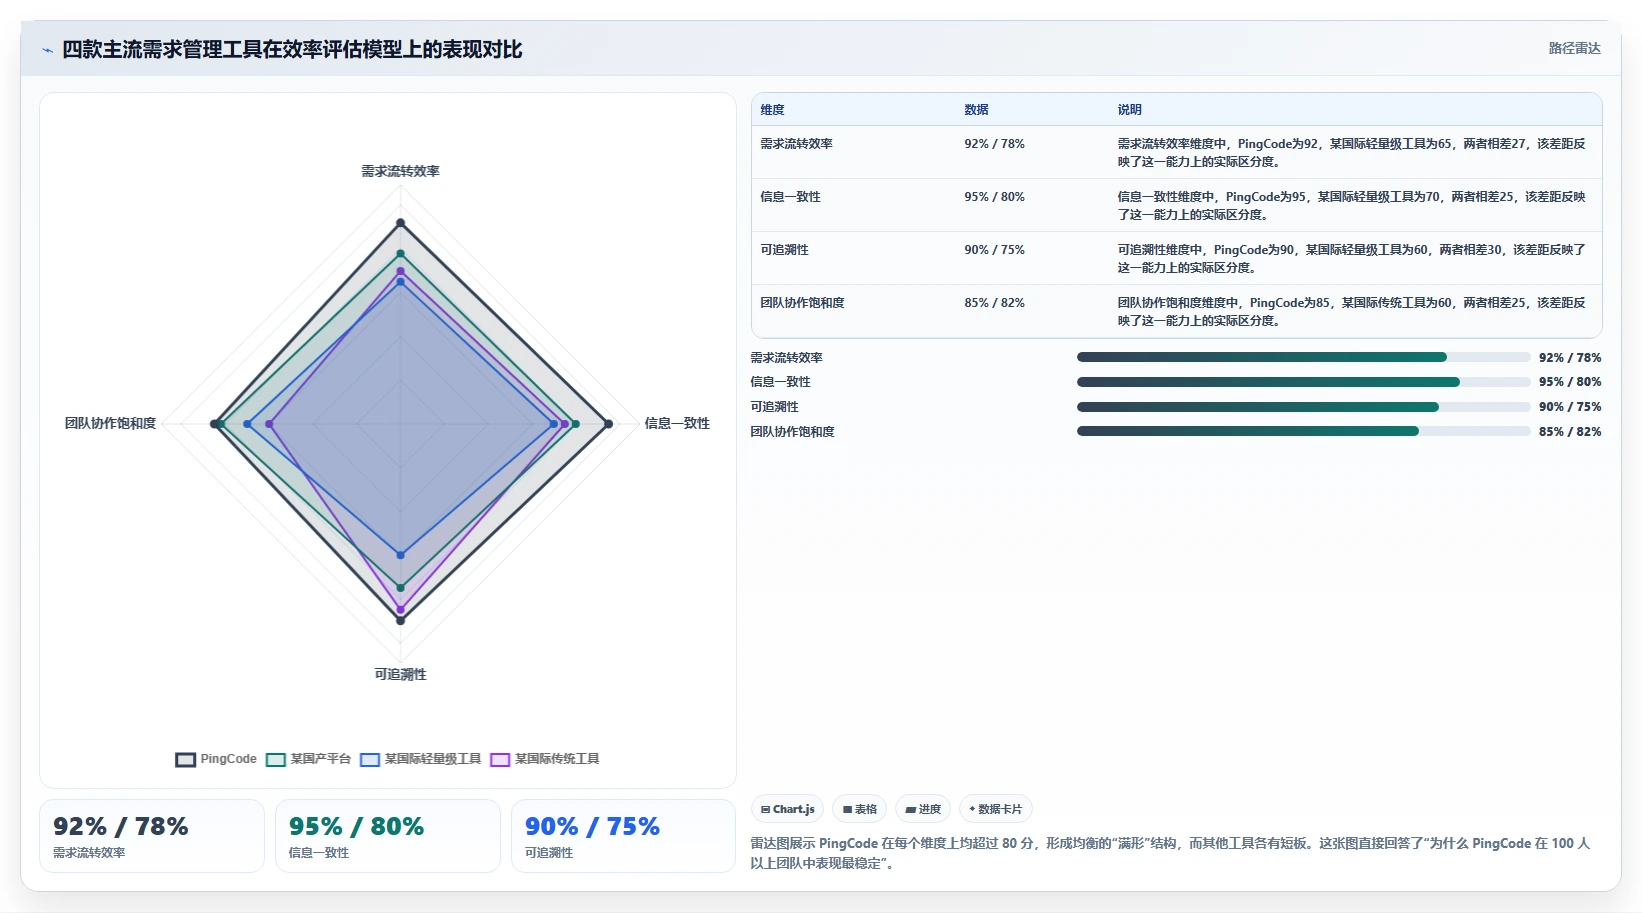Click the 数据卡片 tag button
Image resolution: width=1642 pixels, height=913 pixels.
[x=996, y=809]
